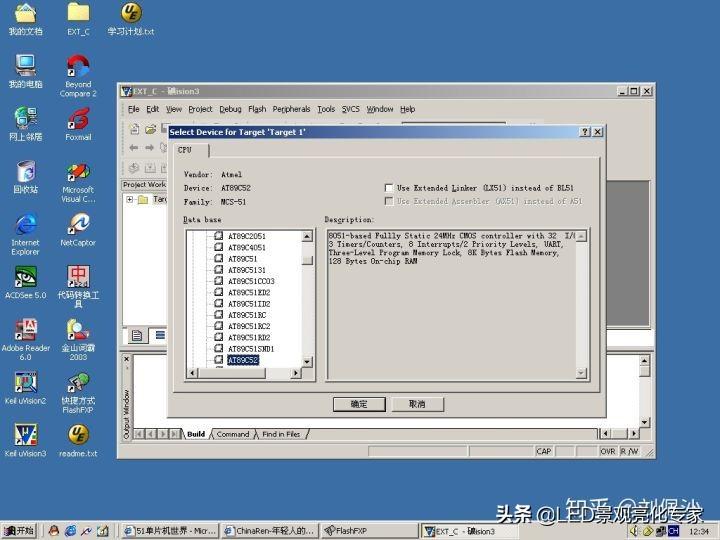
Task: Launch Foxmail from desktop
Action: coord(78,124)
